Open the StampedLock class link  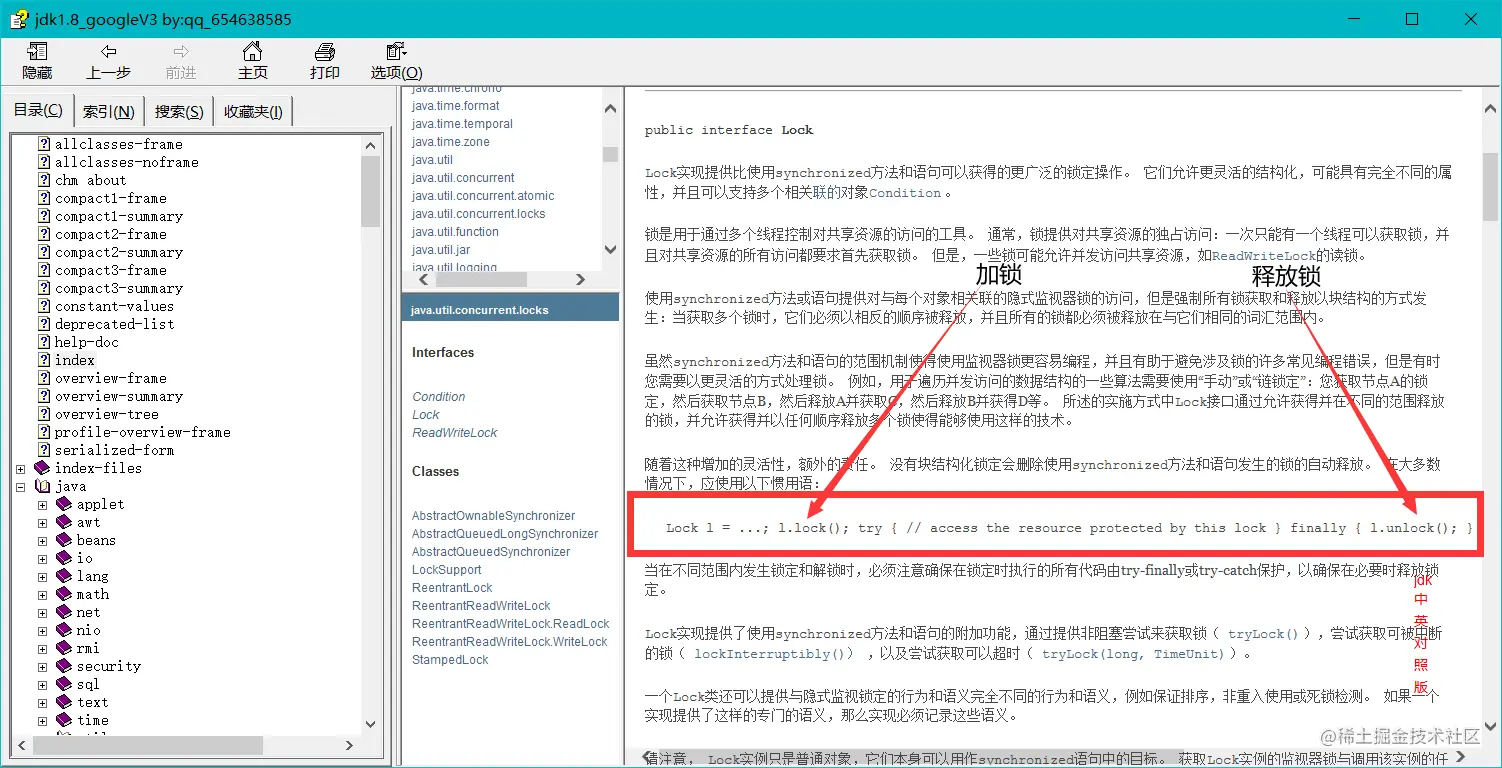(450, 660)
